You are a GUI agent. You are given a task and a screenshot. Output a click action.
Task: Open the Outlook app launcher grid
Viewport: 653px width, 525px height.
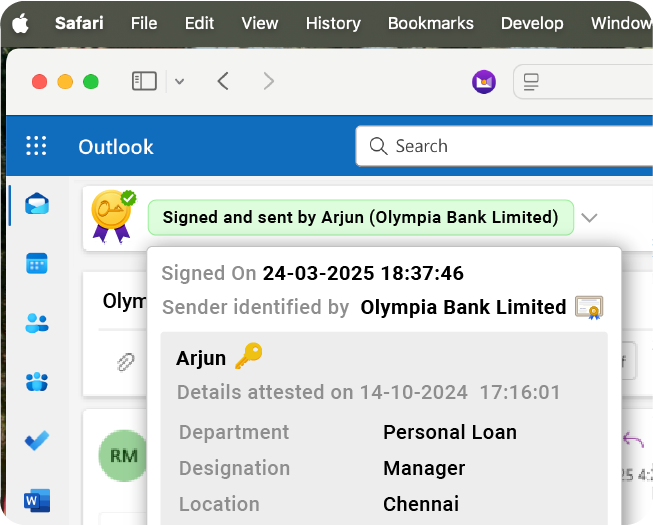(36, 146)
